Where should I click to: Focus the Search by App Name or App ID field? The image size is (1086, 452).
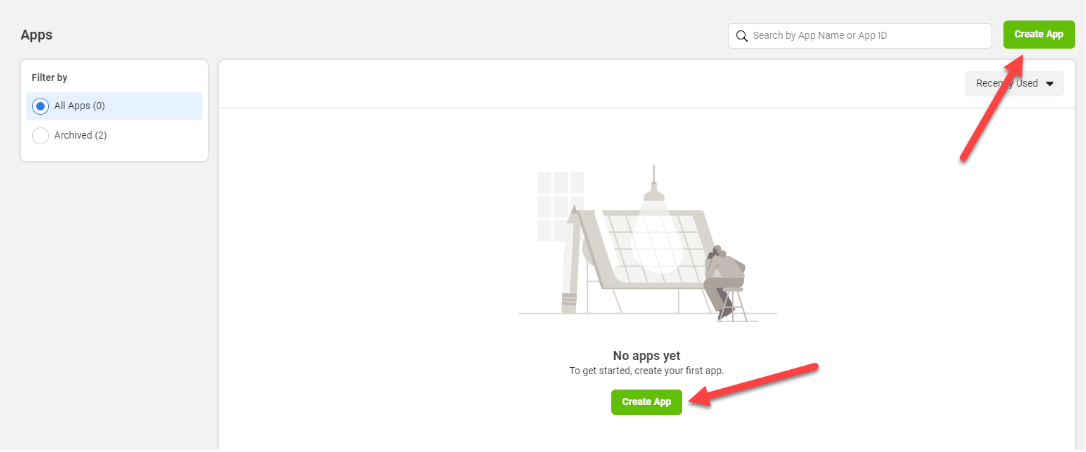860,35
